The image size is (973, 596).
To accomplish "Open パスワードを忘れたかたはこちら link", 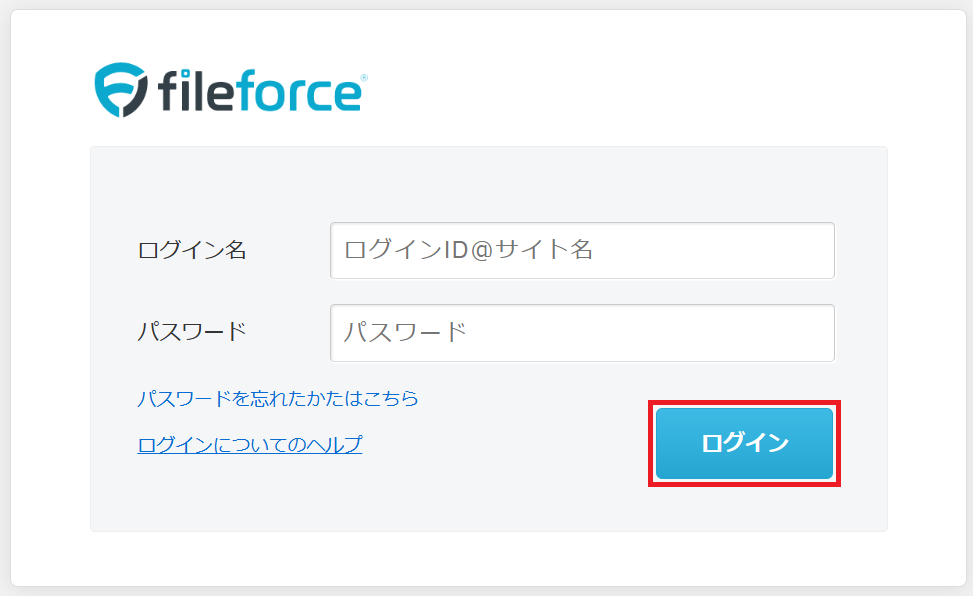I will [277, 398].
